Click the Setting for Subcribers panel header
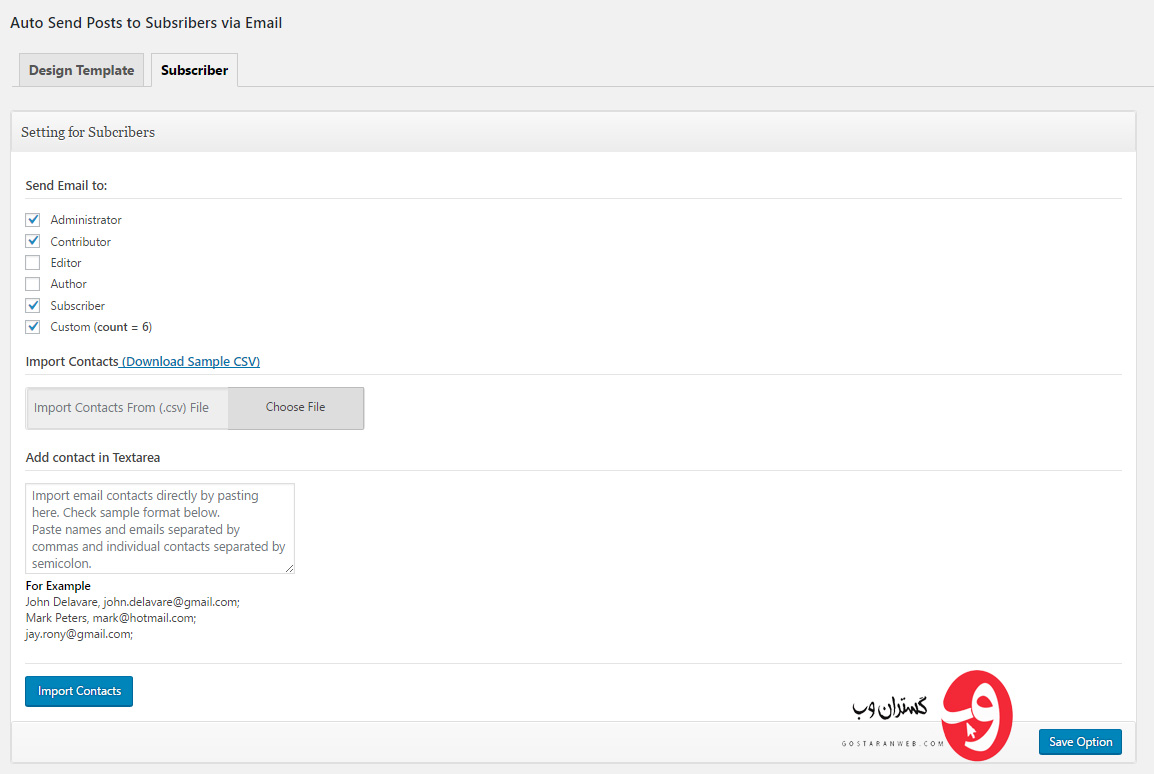 [88, 132]
